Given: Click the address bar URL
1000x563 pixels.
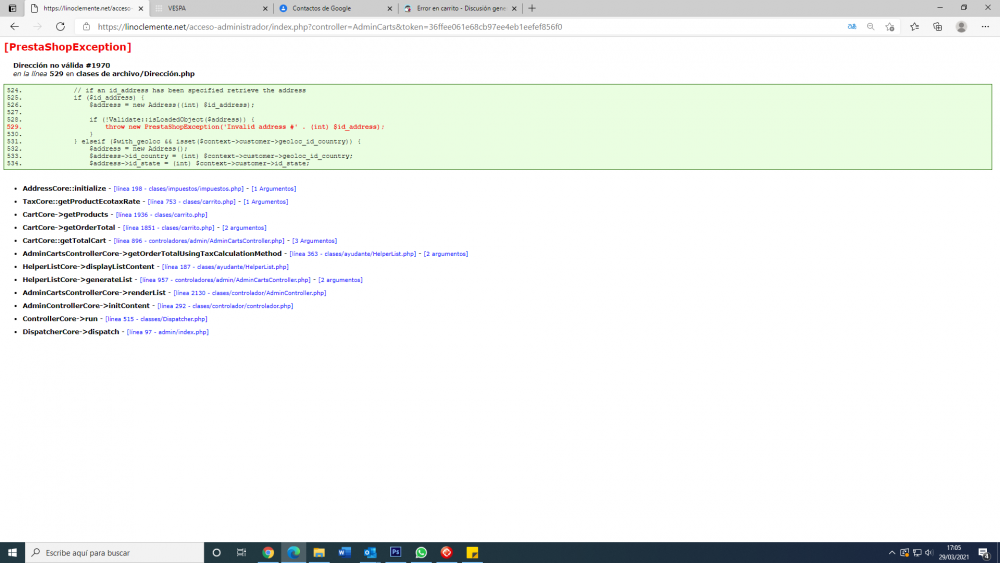Looking at the screenshot, I should pos(330,27).
